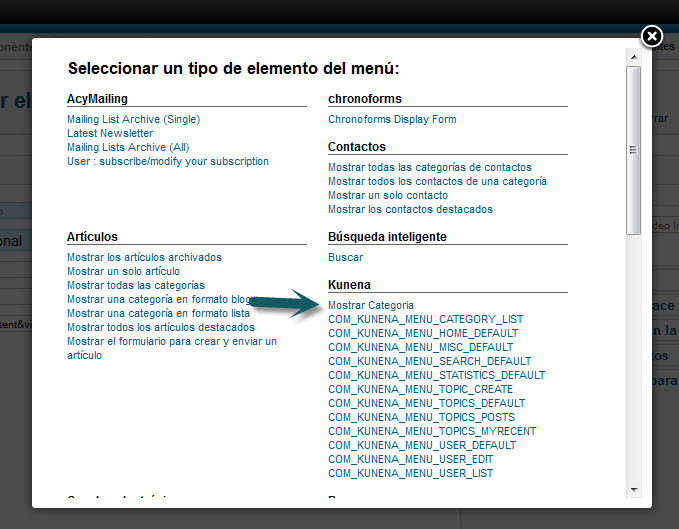Select User subscribe/modify your subscription link

pyautogui.click(x=167, y=161)
